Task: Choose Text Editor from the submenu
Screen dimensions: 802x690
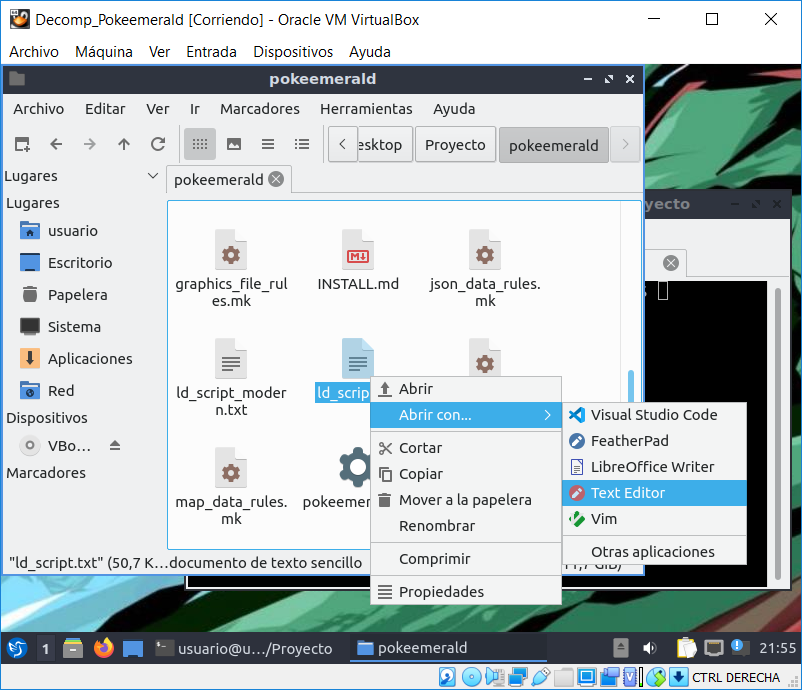Action: coord(627,492)
